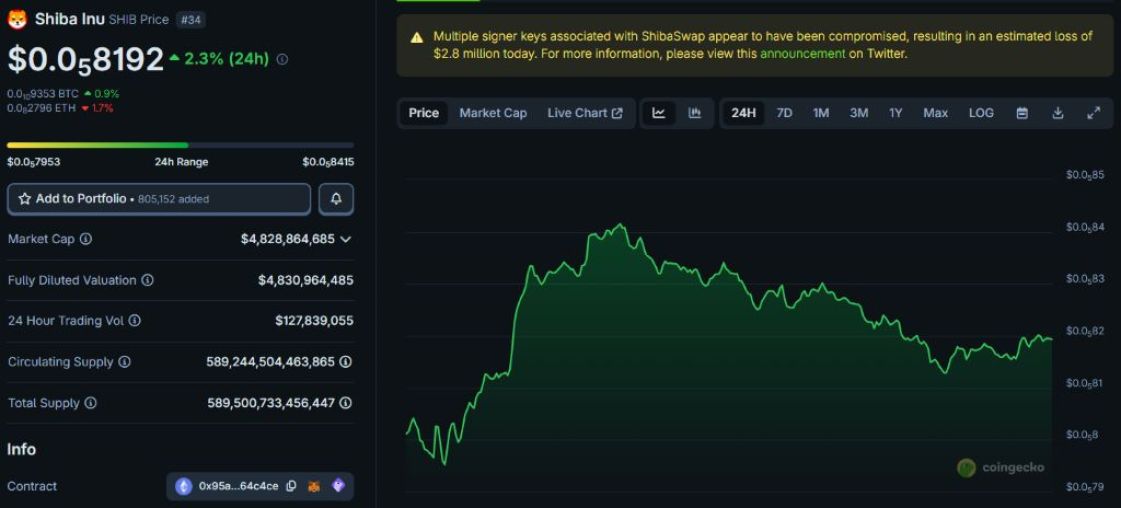Image resolution: width=1121 pixels, height=508 pixels.
Task: Show Fully Diluted Valuation info icon
Action: (x=147, y=280)
